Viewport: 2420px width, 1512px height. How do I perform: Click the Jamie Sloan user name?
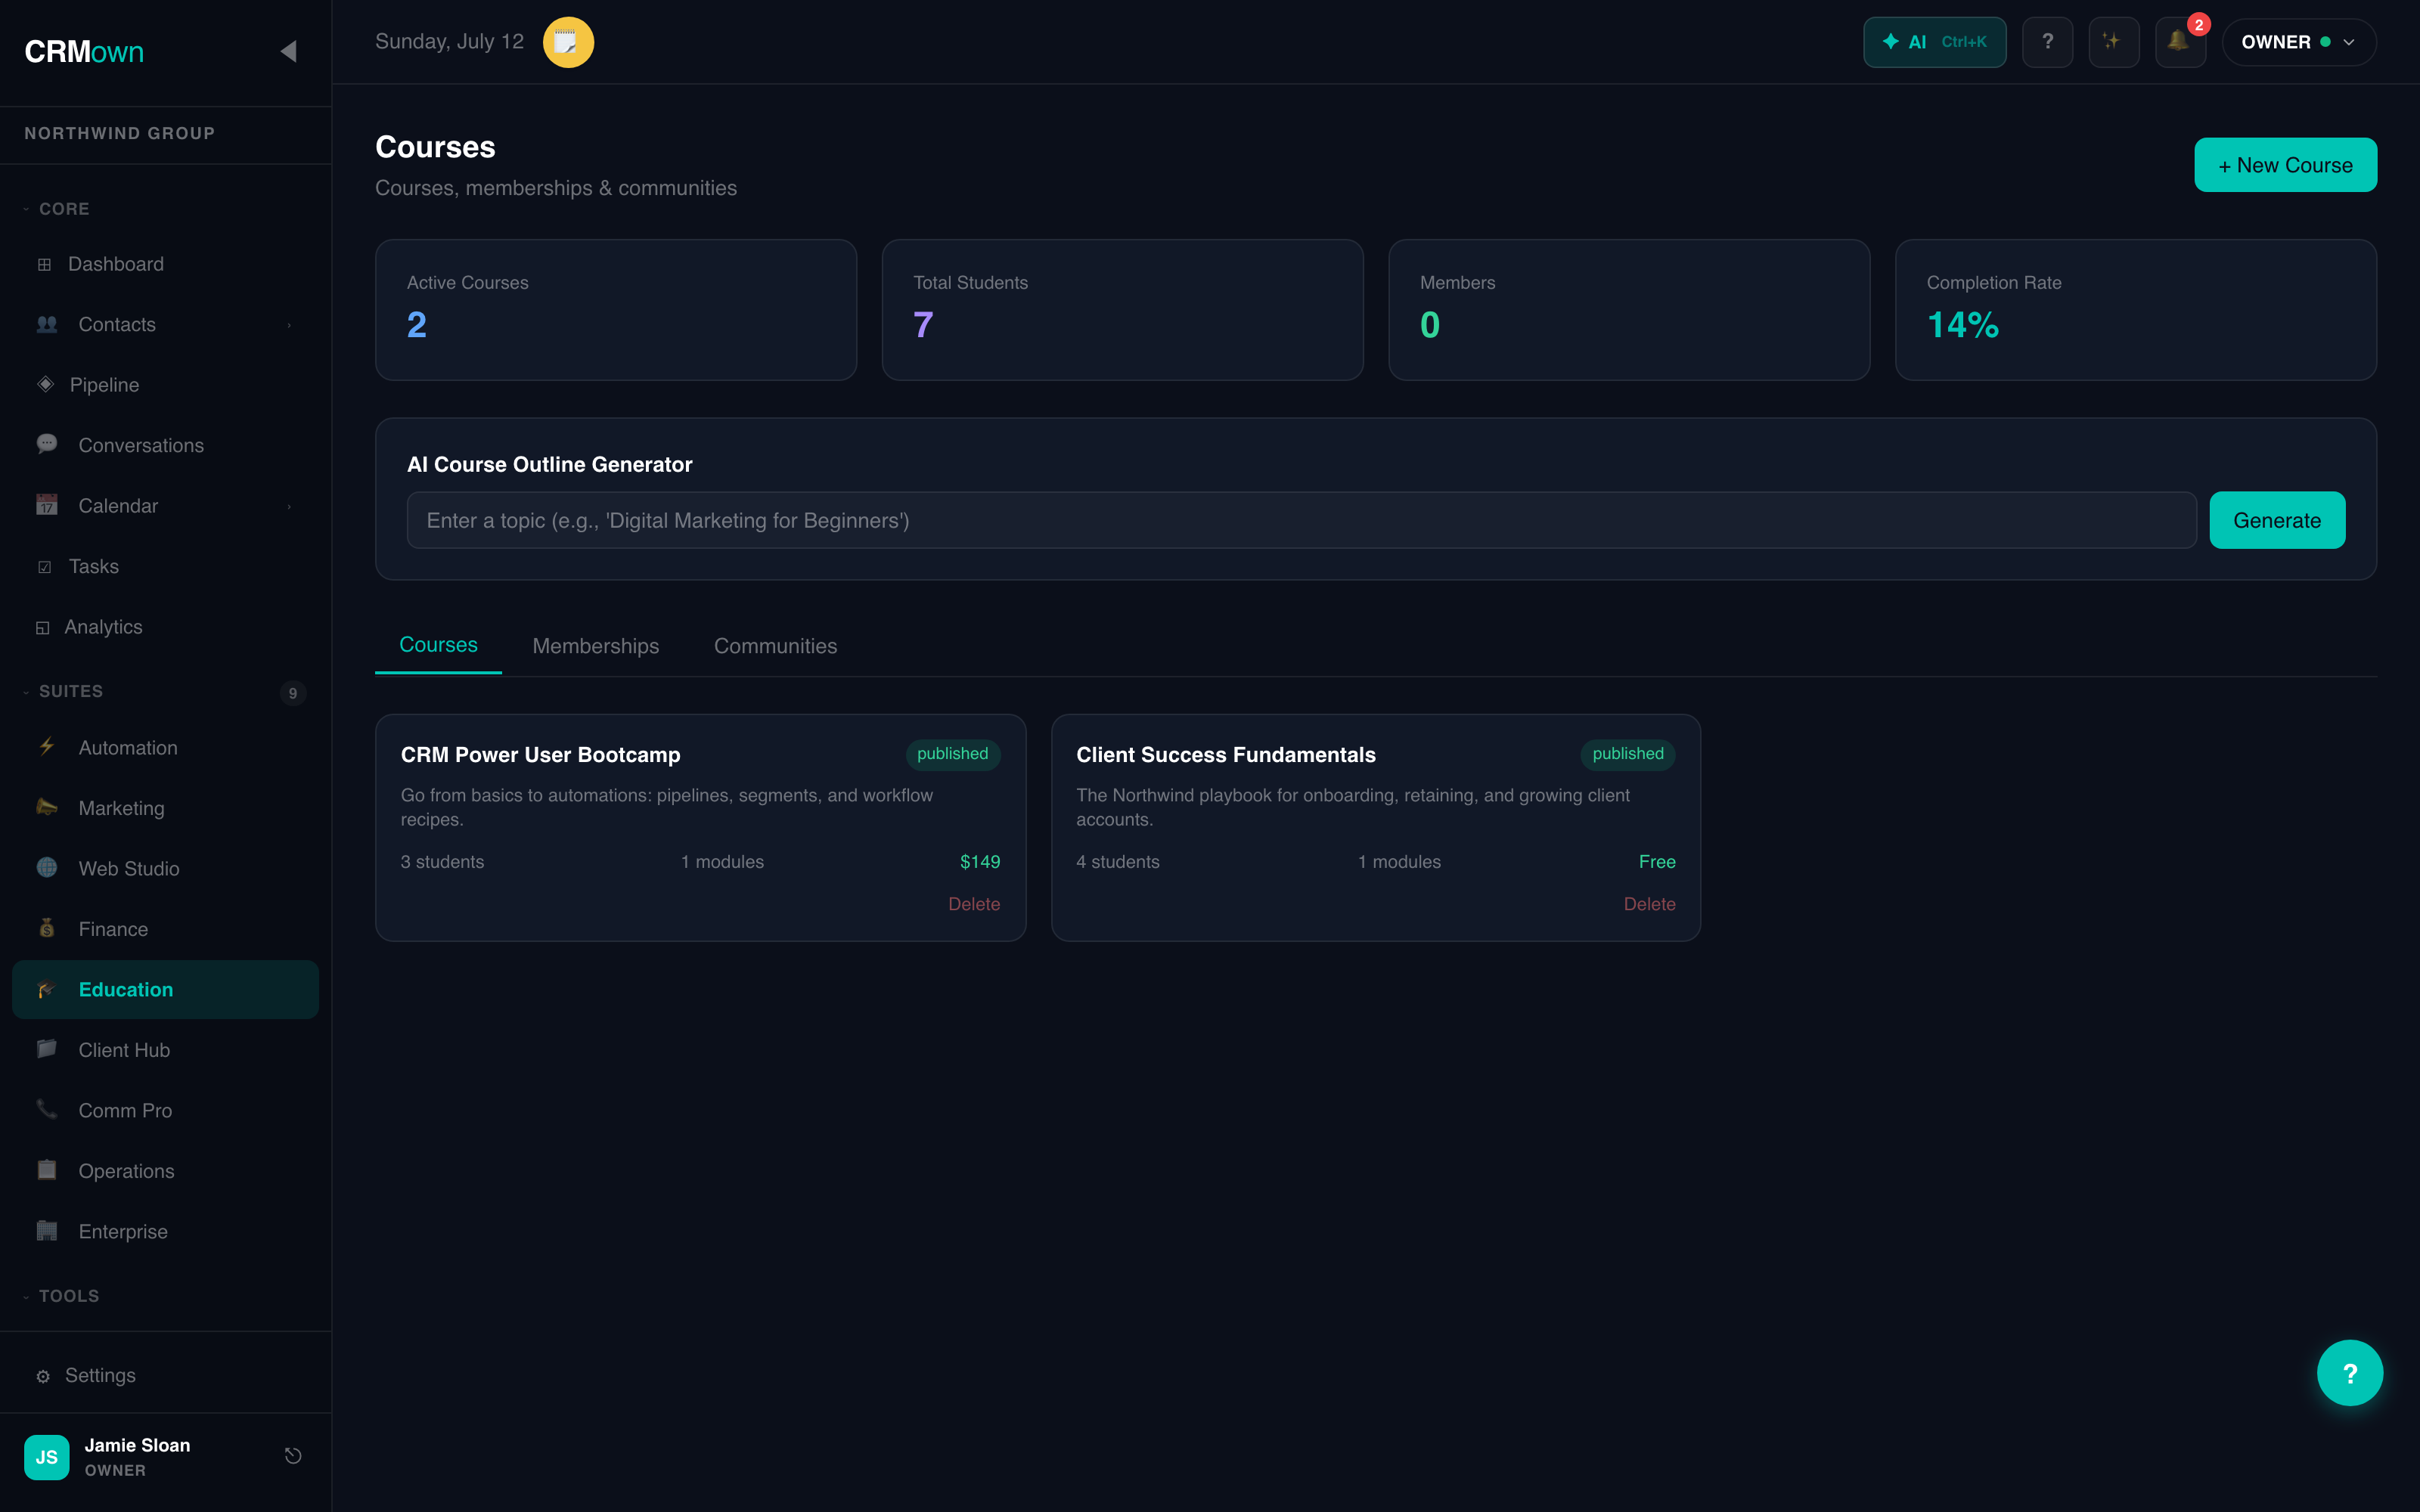click(x=137, y=1445)
